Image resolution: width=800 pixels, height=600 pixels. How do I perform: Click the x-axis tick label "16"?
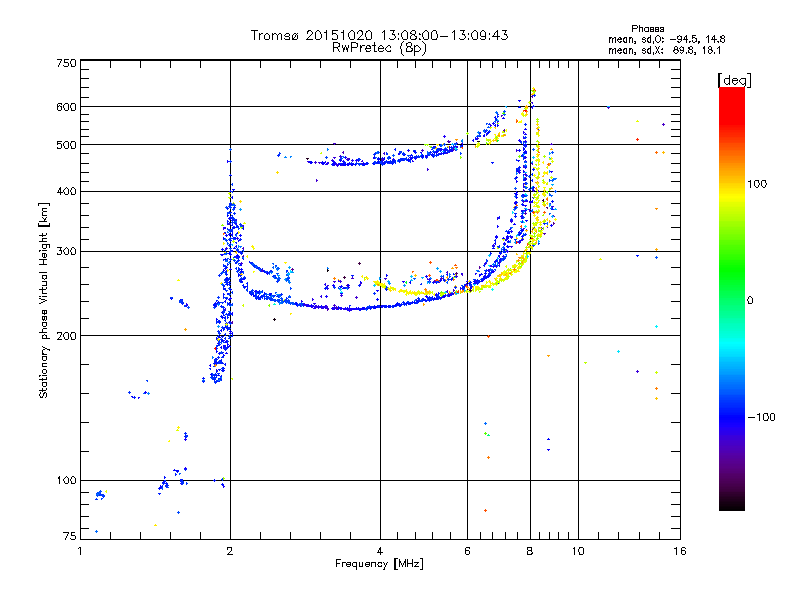coord(680,551)
